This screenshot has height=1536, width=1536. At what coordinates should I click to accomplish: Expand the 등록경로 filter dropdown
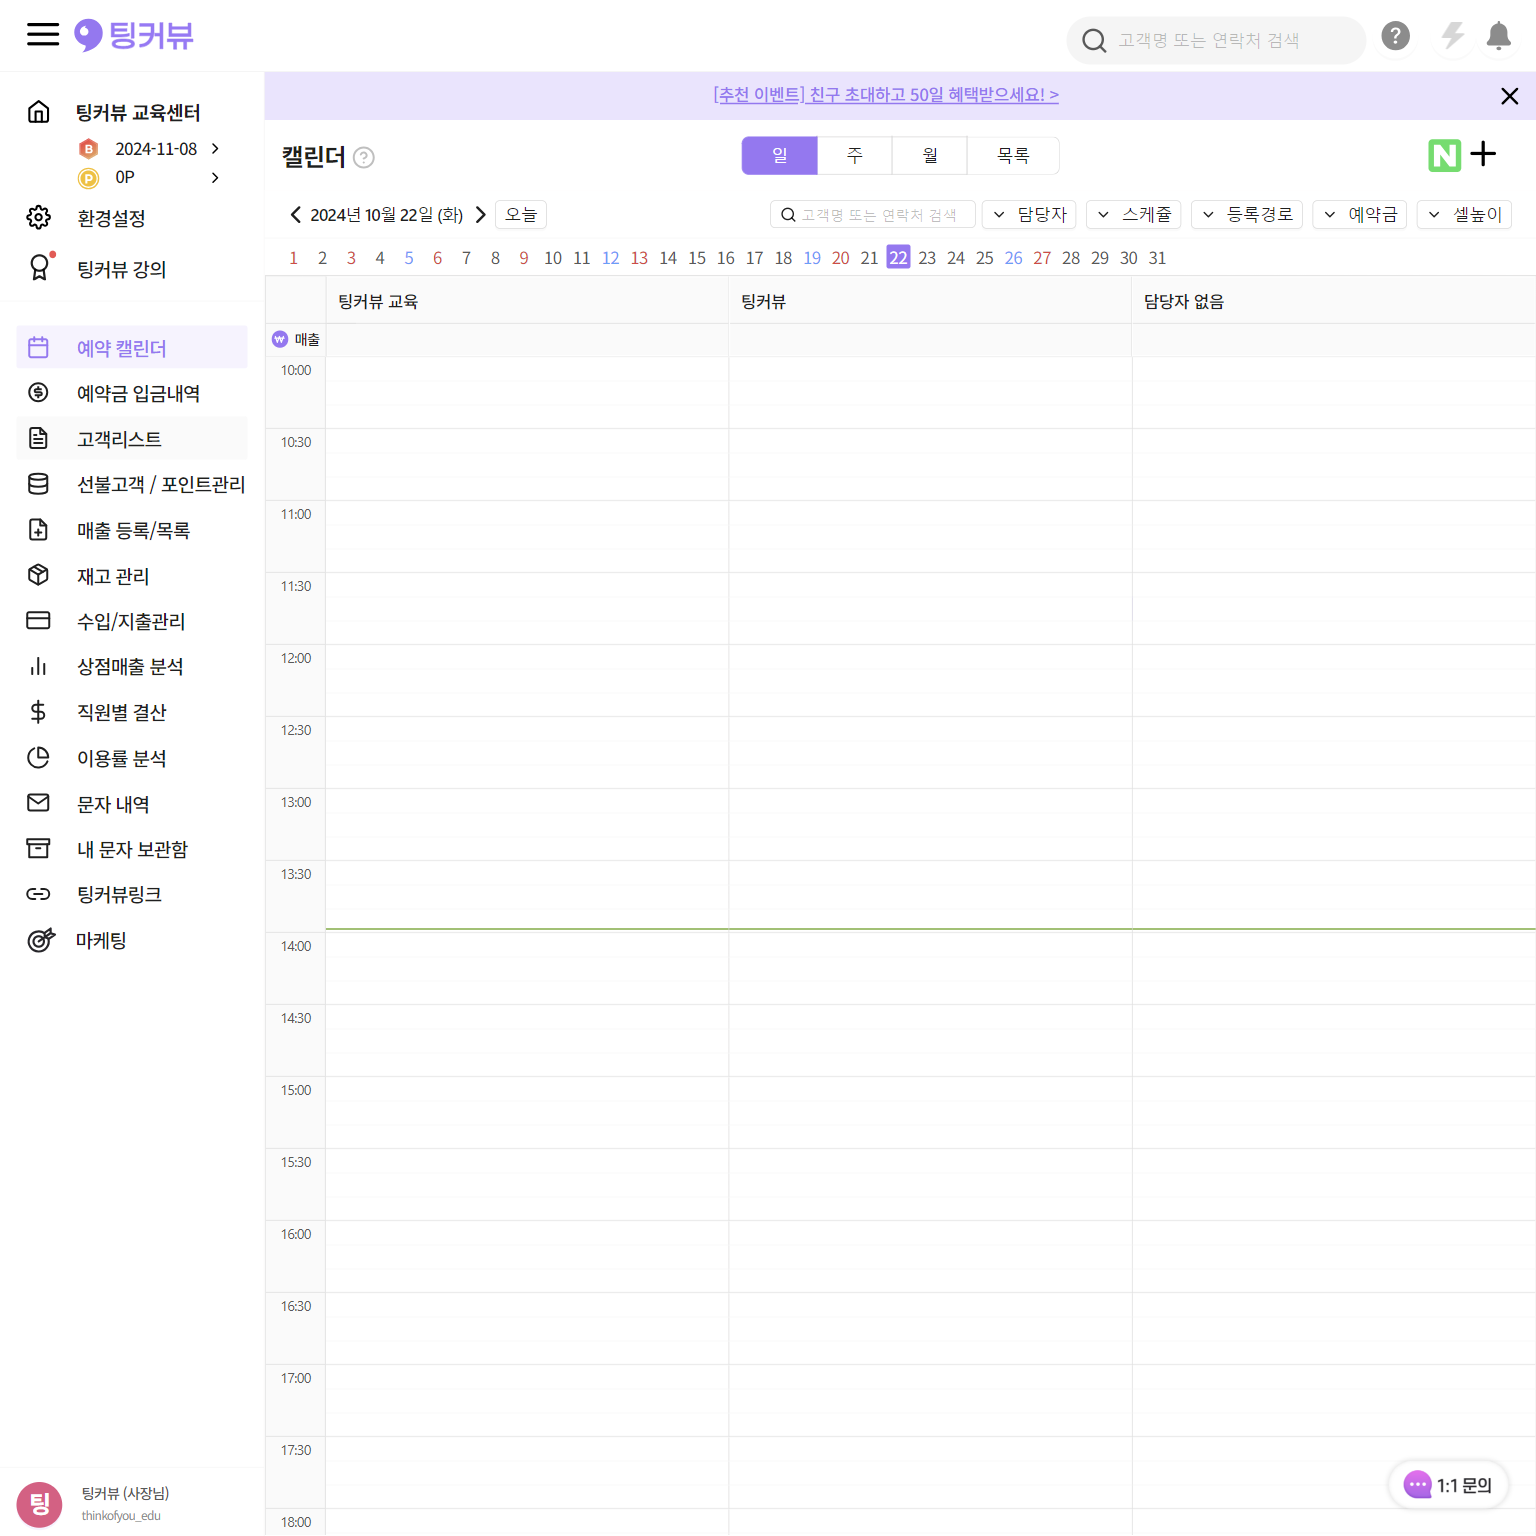click(x=1247, y=214)
